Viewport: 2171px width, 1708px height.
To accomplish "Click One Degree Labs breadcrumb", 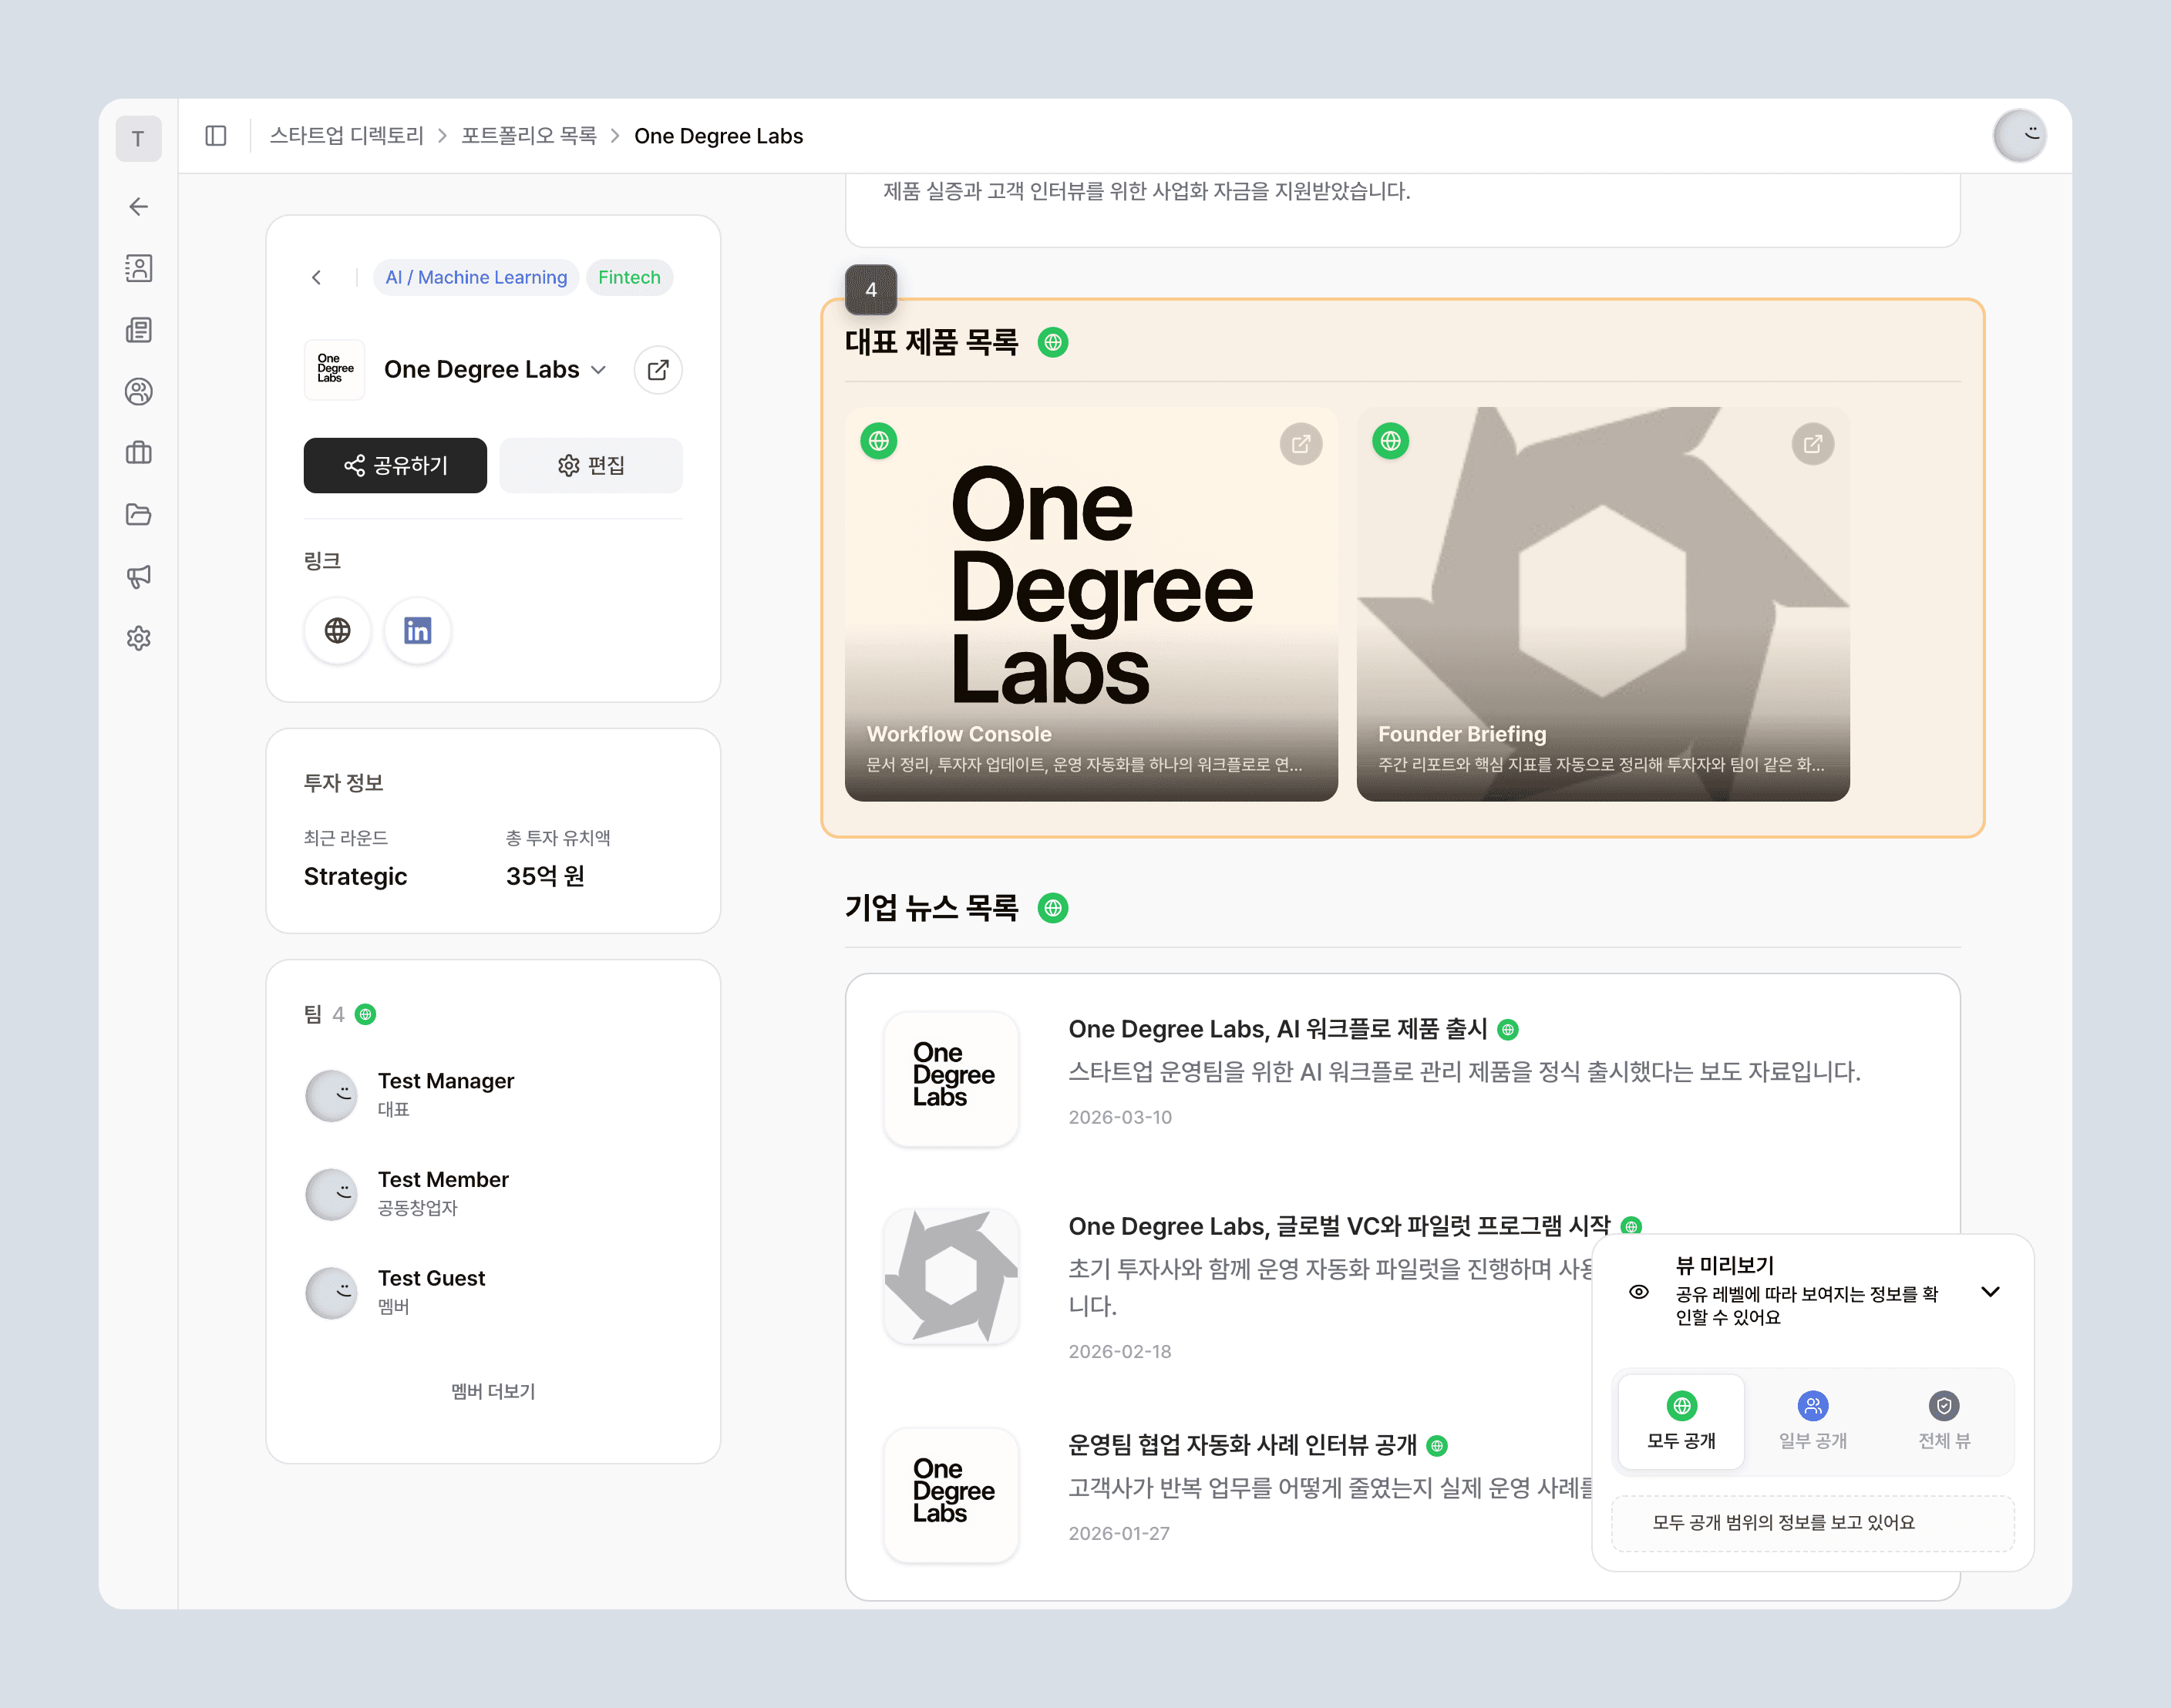I will pyautogui.click(x=718, y=136).
